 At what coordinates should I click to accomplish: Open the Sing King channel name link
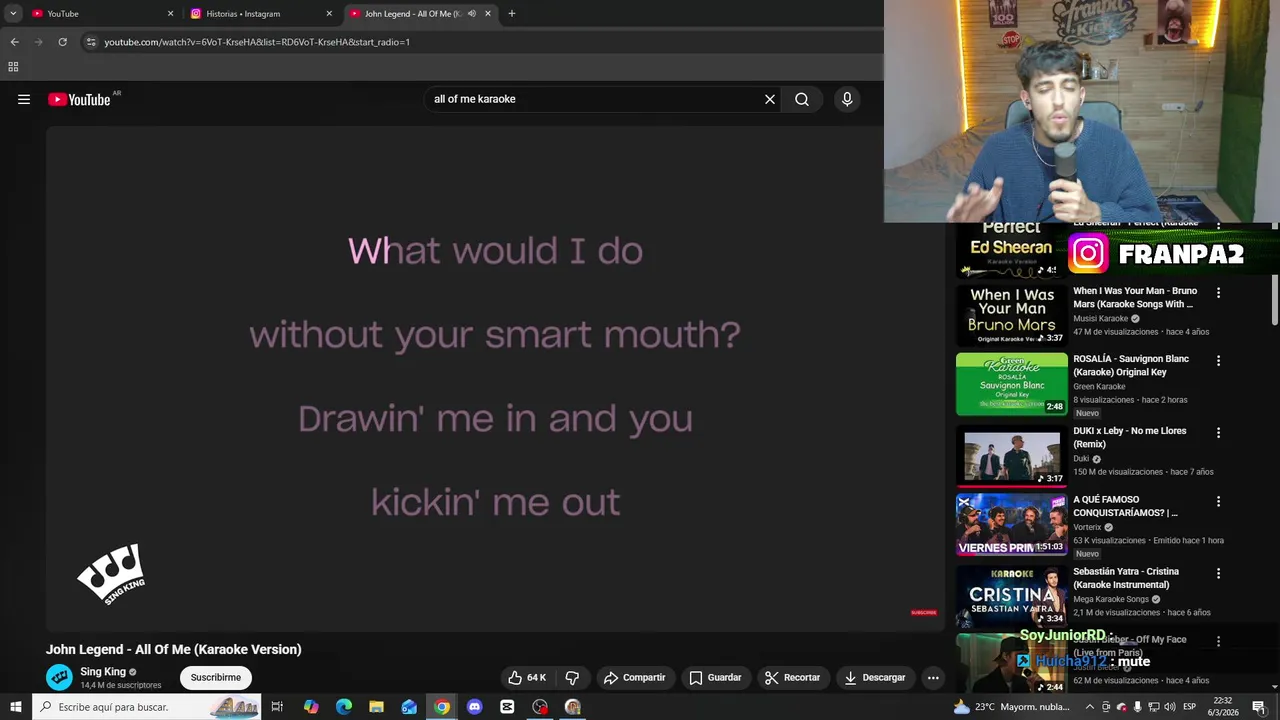[103, 672]
